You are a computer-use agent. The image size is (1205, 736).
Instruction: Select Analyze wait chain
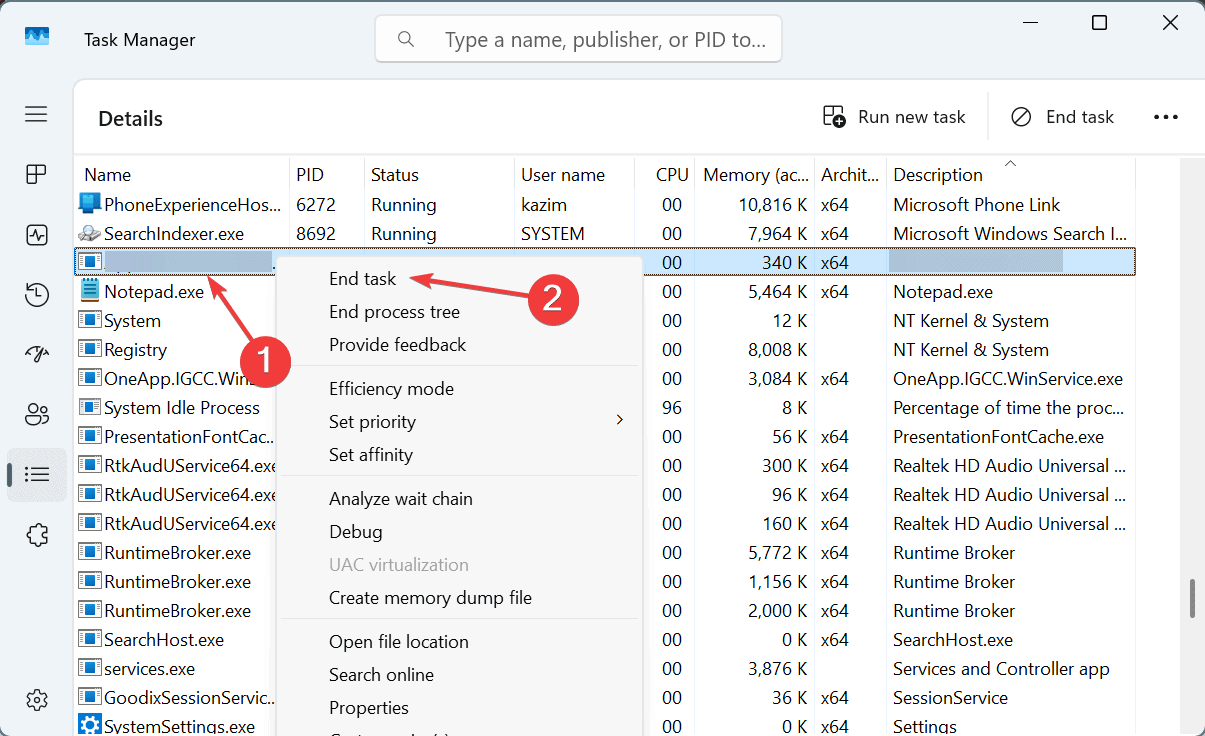[x=400, y=499]
